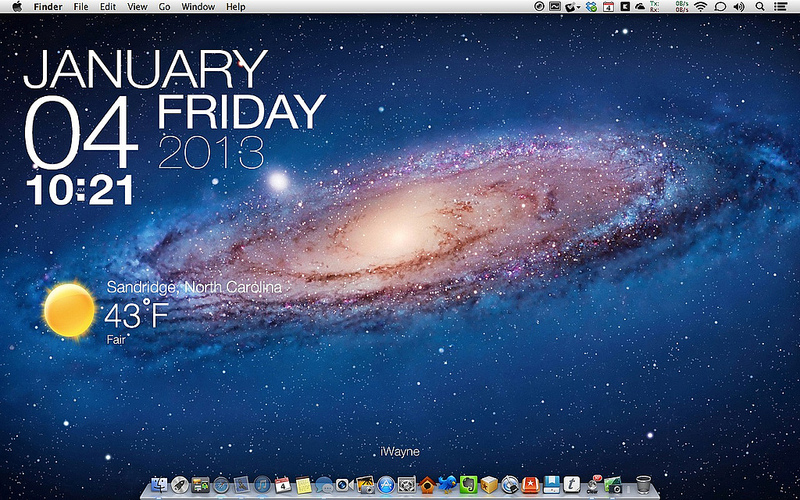Open the View menu
The height and width of the screenshot is (500, 800).
137,7
